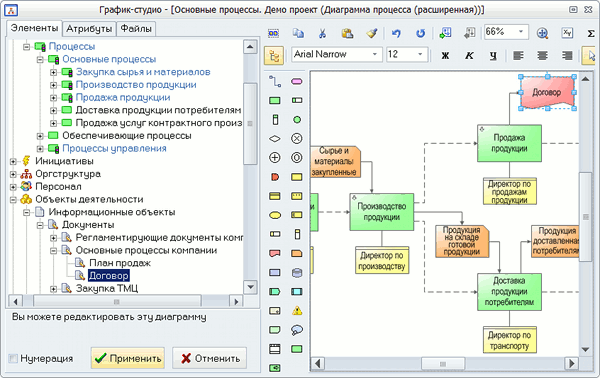This screenshot has width=600, height=378.
Task: Select the red D-shaped delay symbol
Action: tap(275, 177)
